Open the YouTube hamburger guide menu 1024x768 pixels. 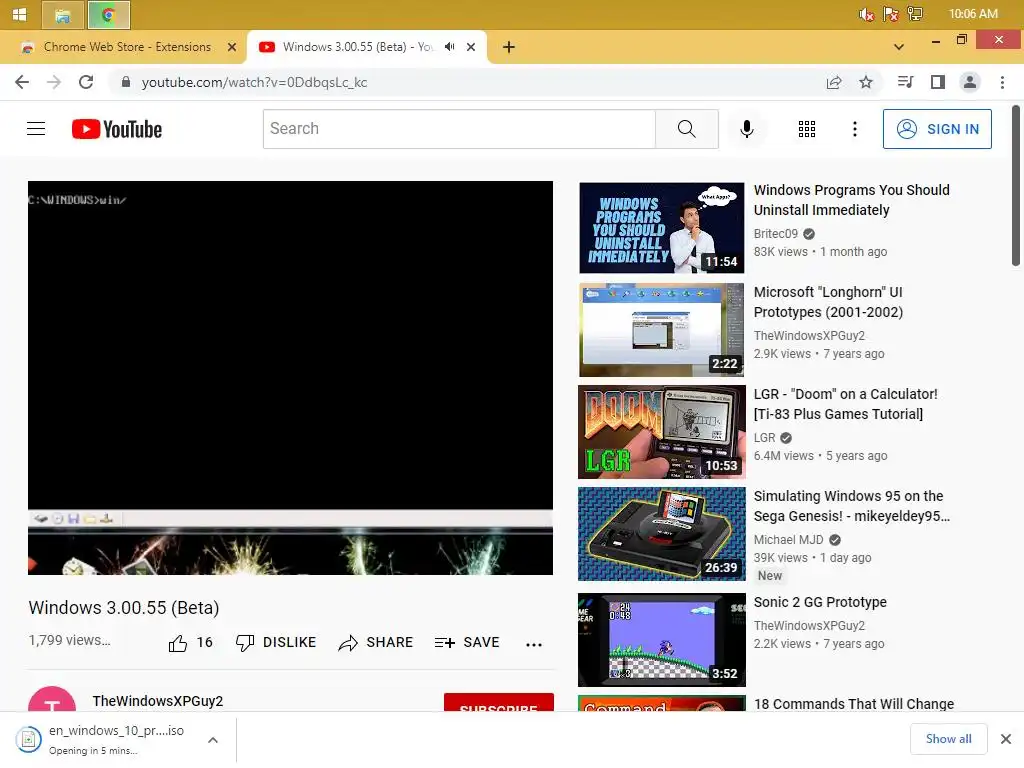coord(36,129)
